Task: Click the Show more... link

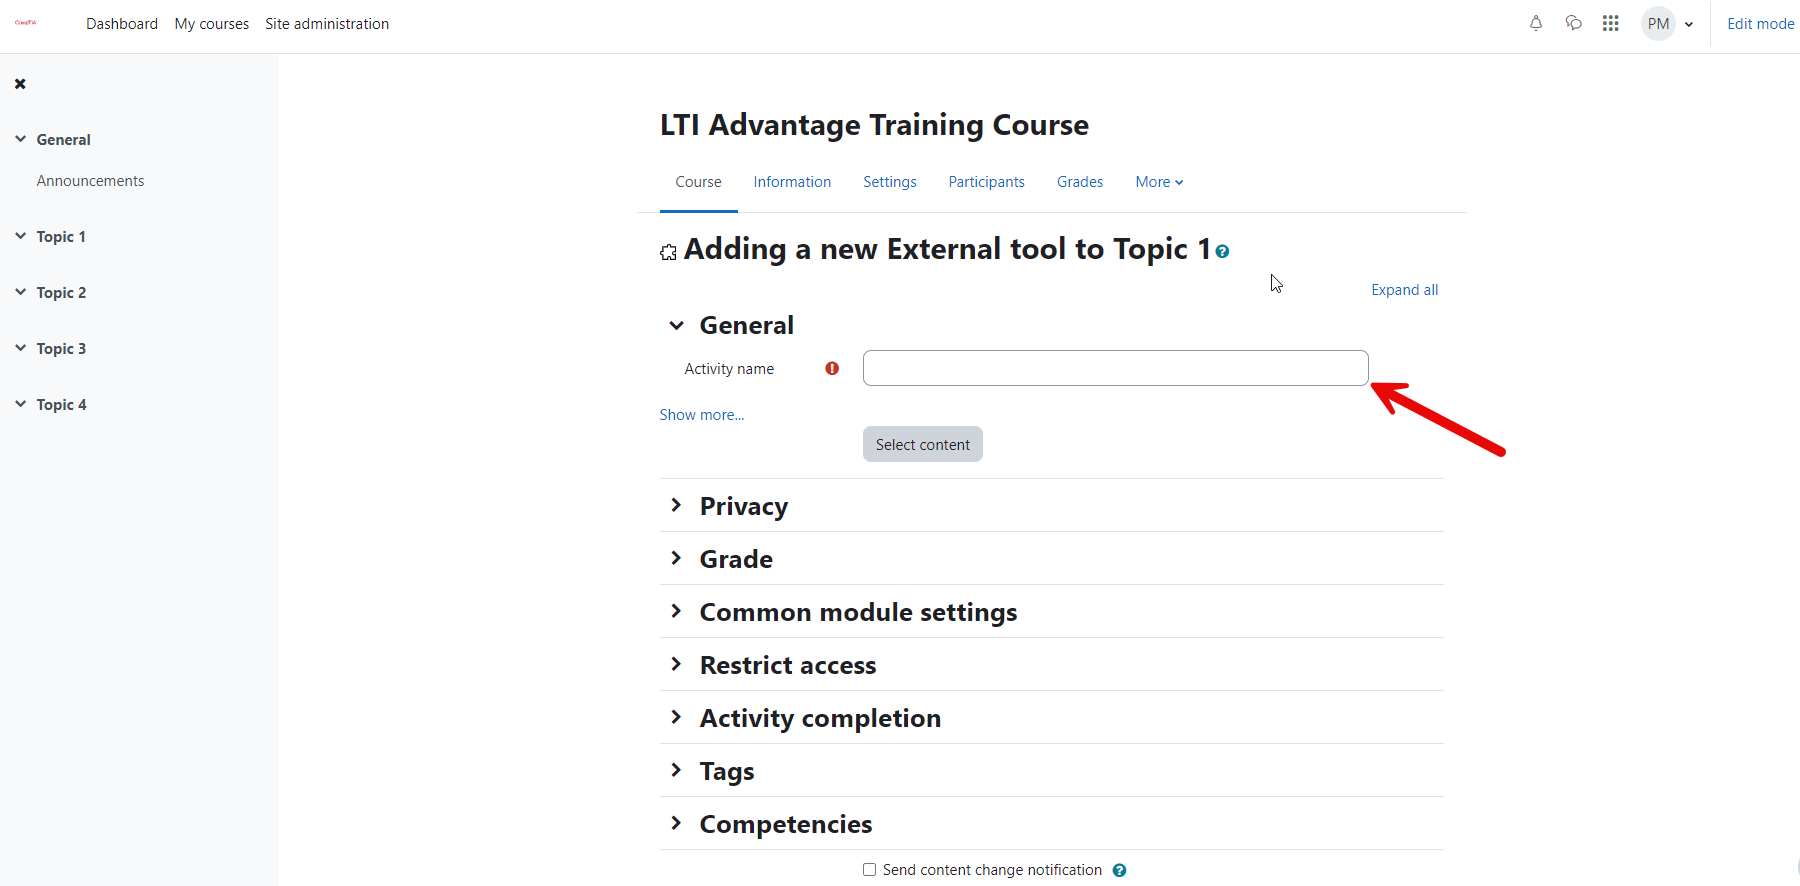Action: [702, 415]
